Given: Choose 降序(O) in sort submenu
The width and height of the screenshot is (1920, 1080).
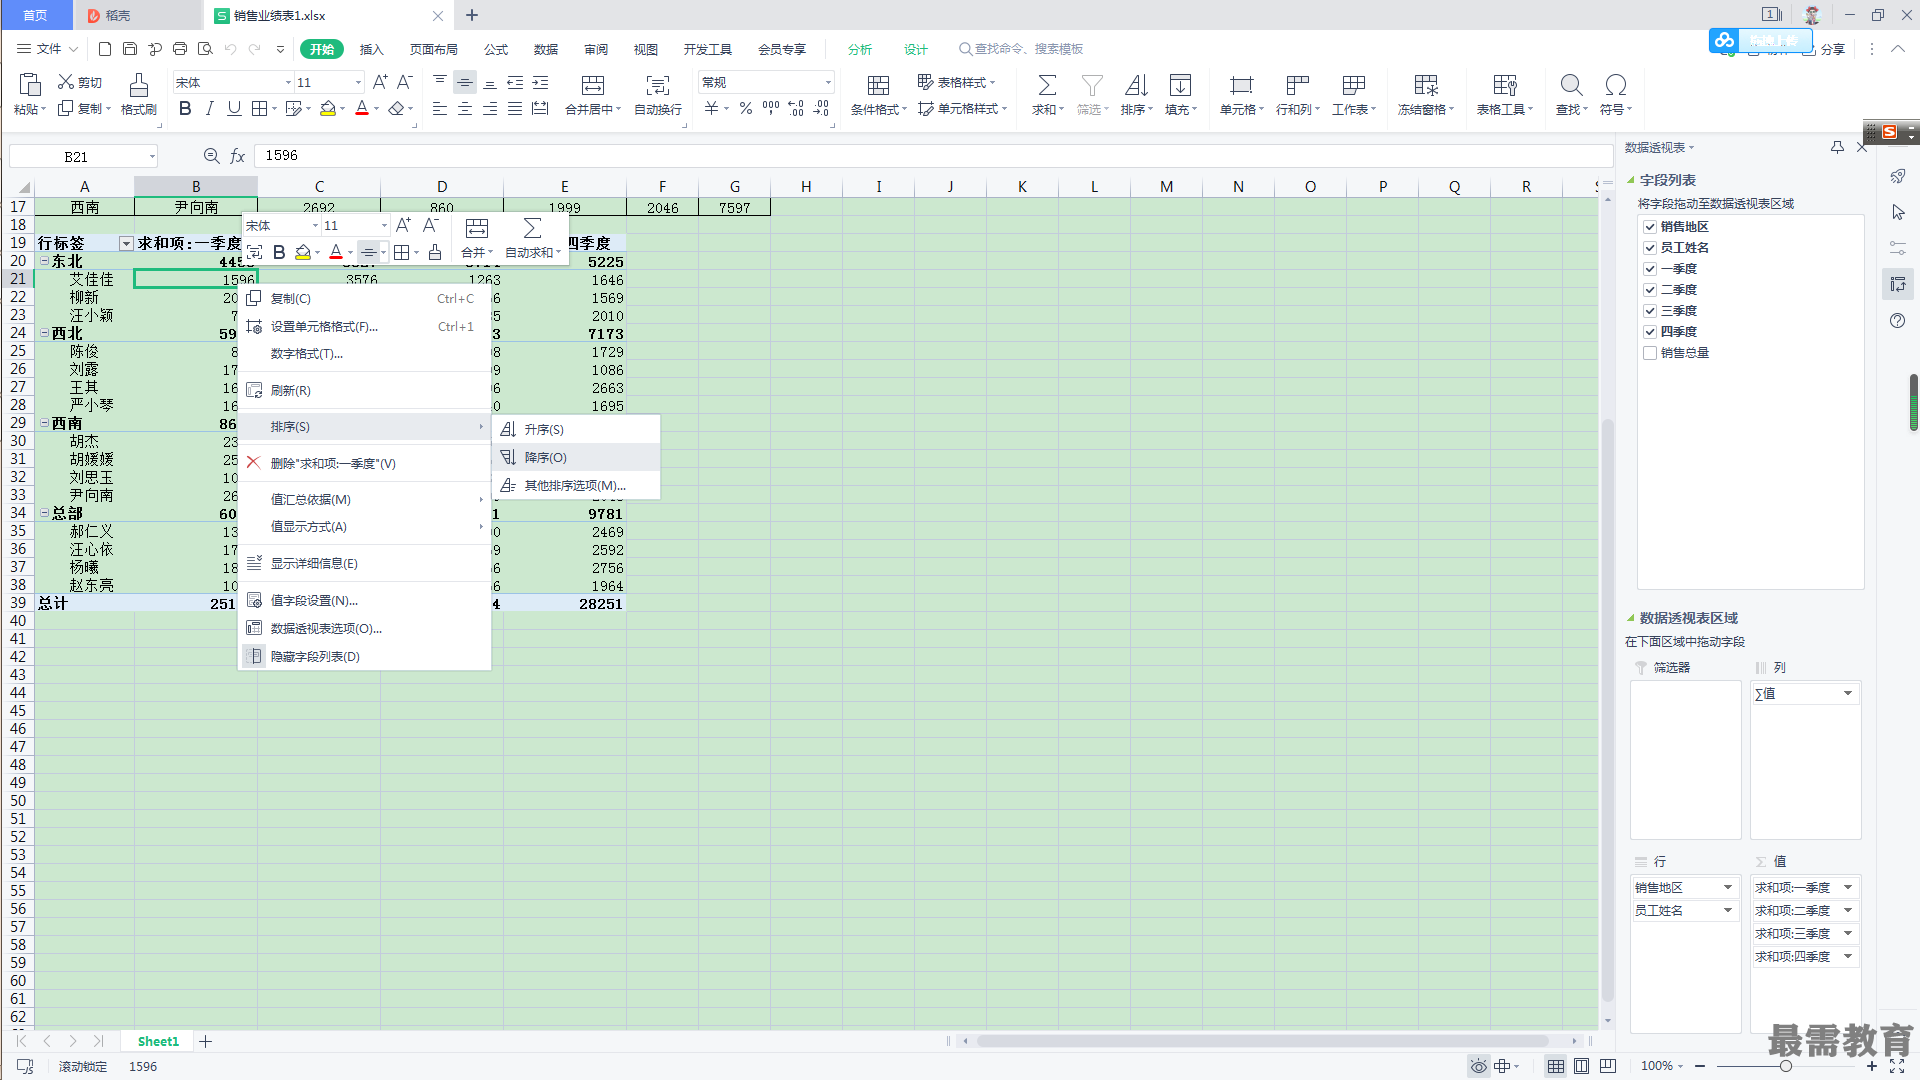Looking at the screenshot, I should click(x=576, y=458).
